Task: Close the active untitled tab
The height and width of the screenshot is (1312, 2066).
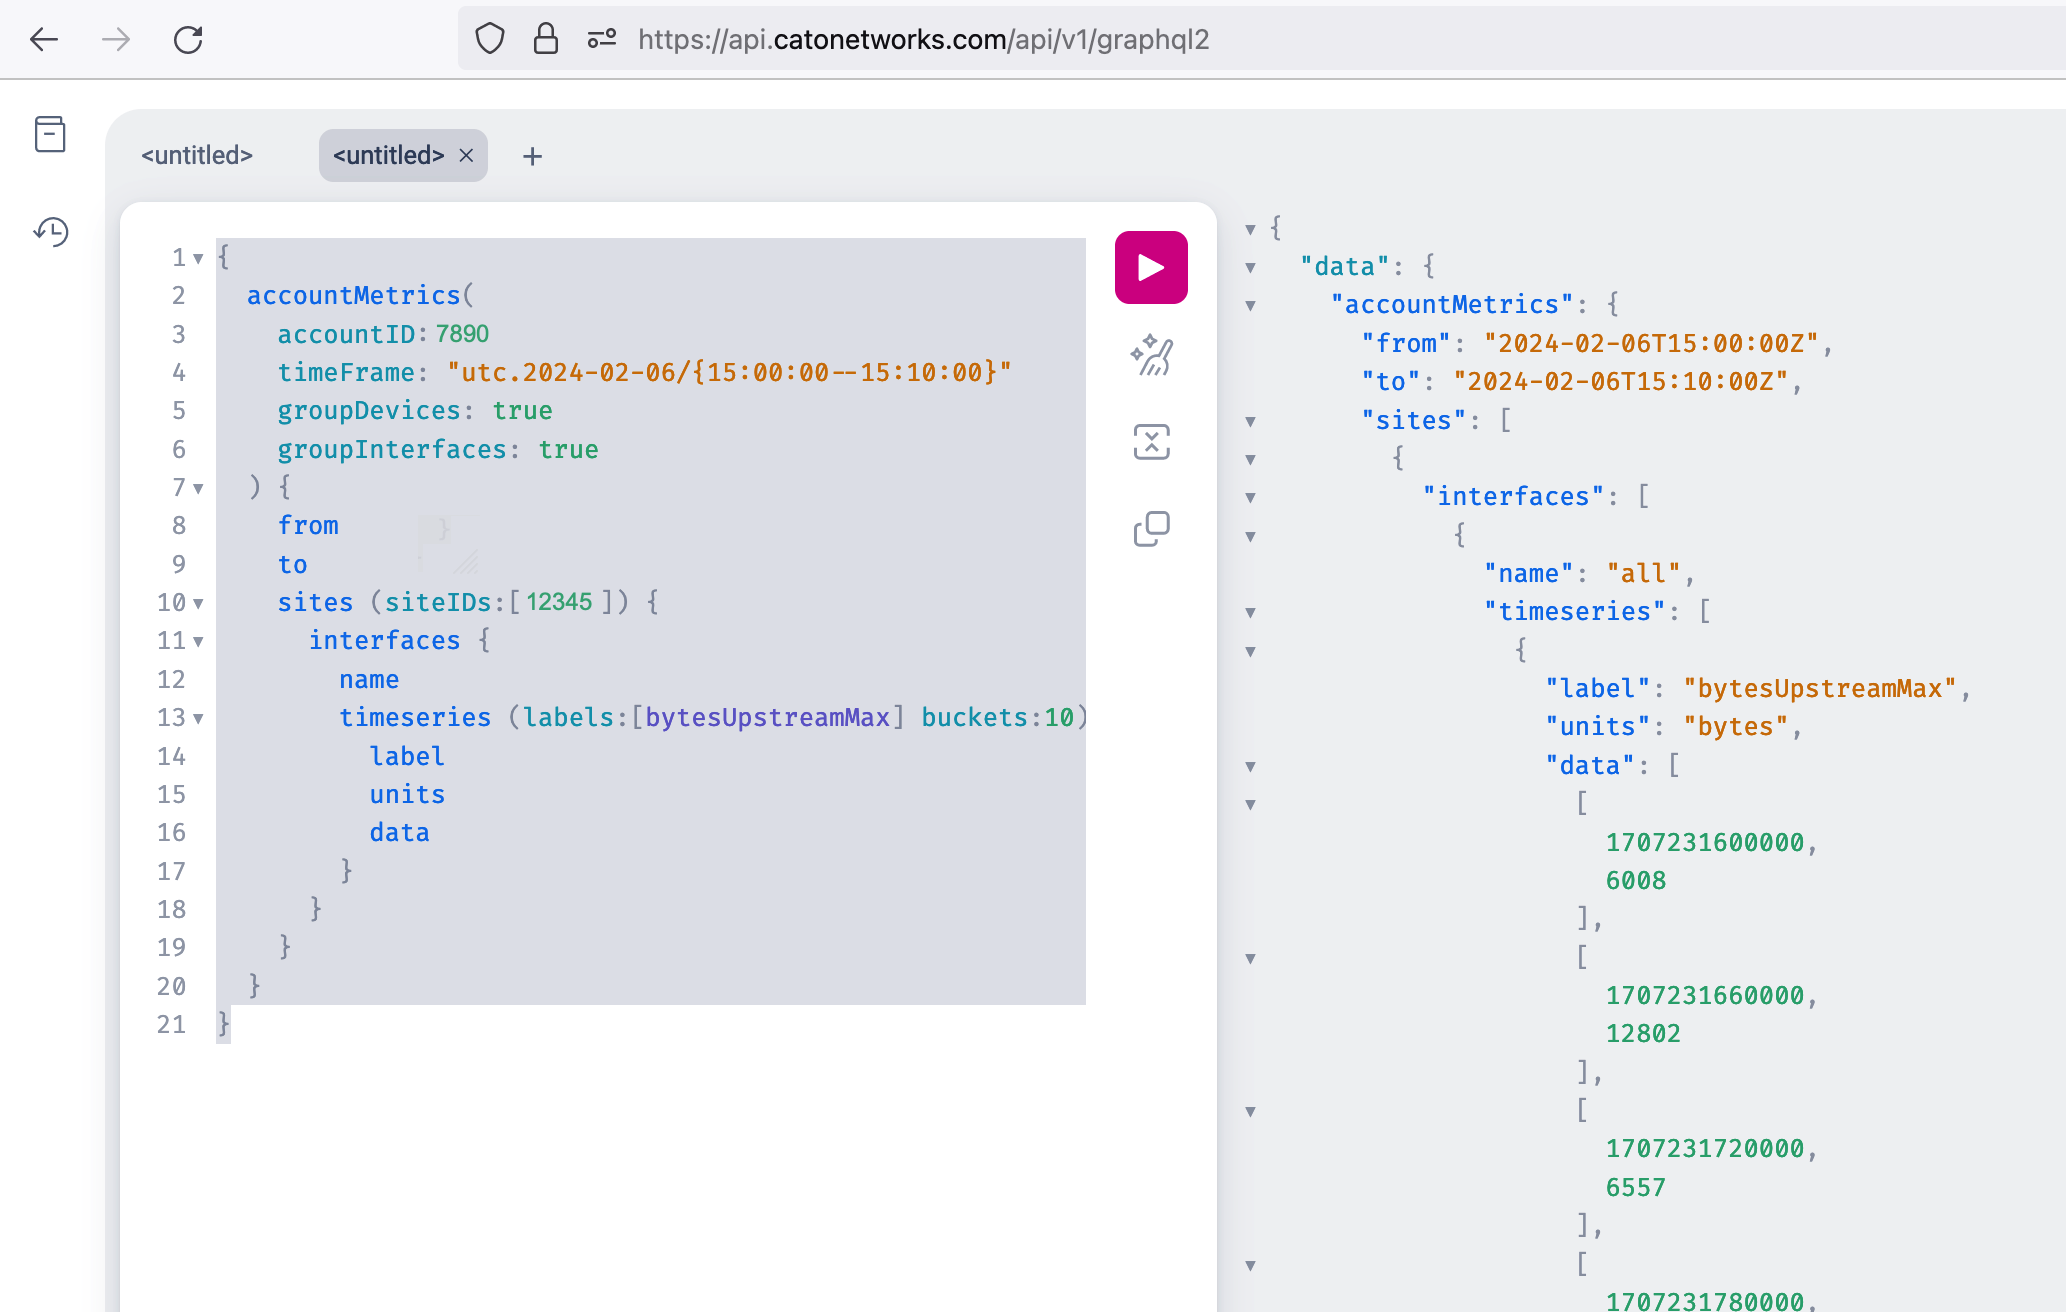Action: point(466,156)
